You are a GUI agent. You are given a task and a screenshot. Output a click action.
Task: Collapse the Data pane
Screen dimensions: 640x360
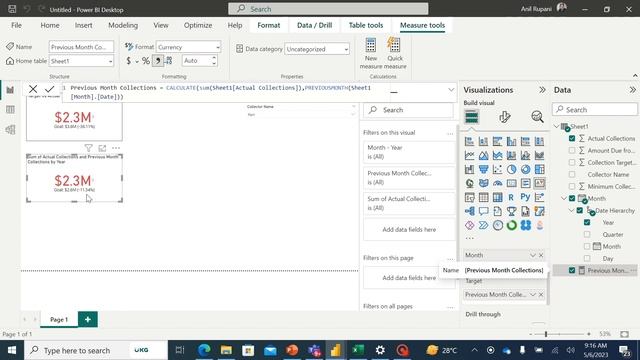[x=633, y=90]
